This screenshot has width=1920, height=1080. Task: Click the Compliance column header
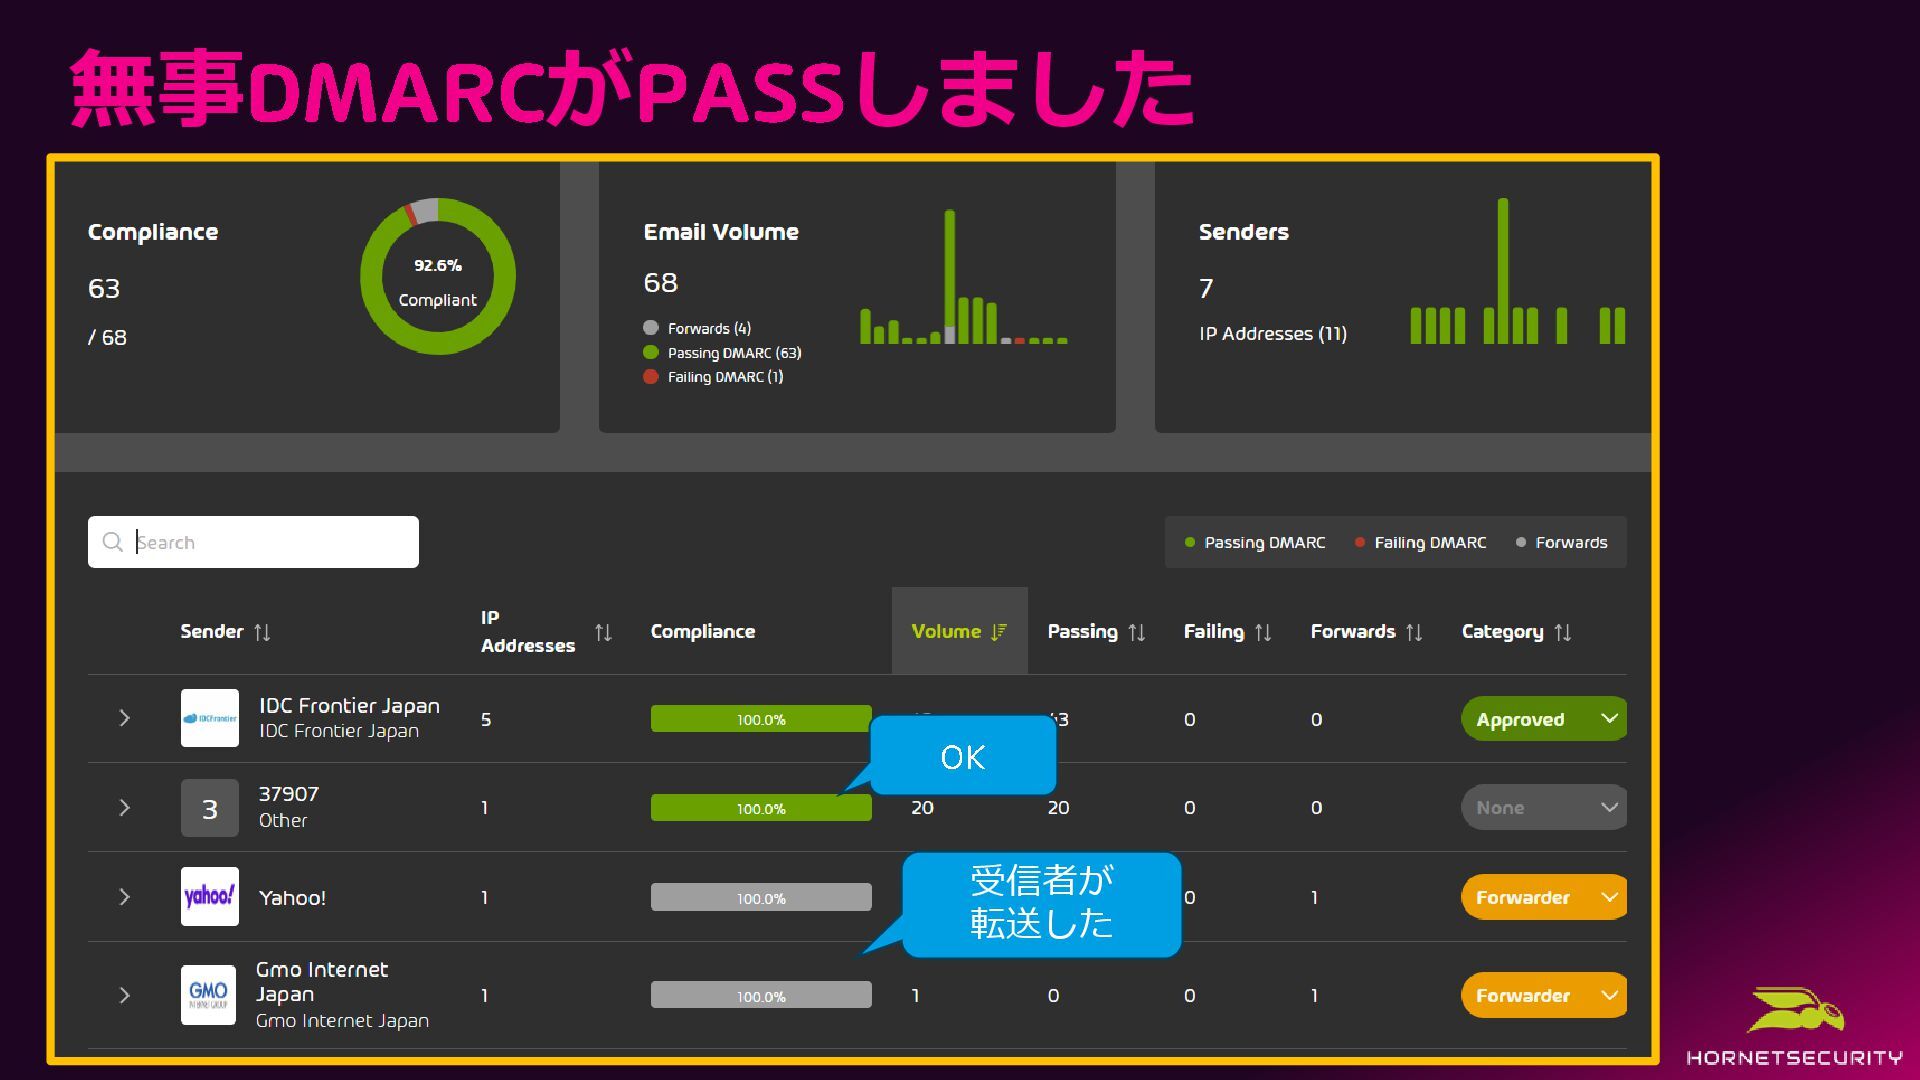[x=703, y=632]
